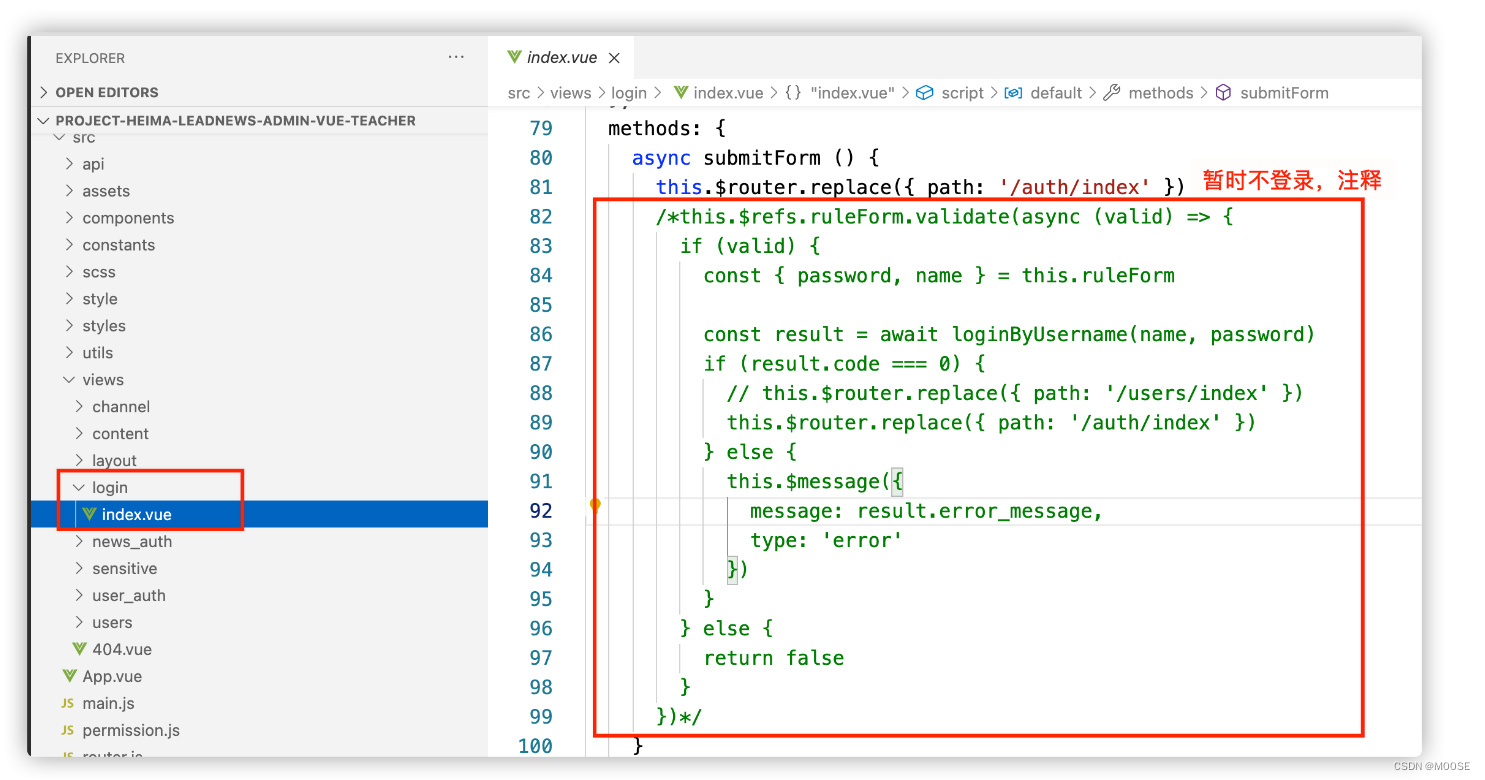Collapse the PROJECT-HEIMA-LEADNEWS-ADMIN-VUE-TEACHER root folder
The image size is (1485, 780).
43,119
